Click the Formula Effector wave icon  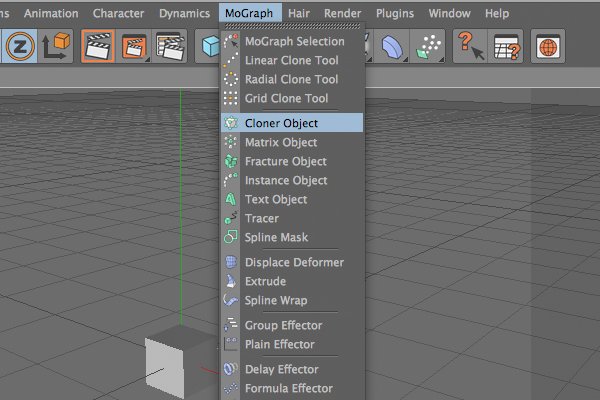(x=231, y=388)
